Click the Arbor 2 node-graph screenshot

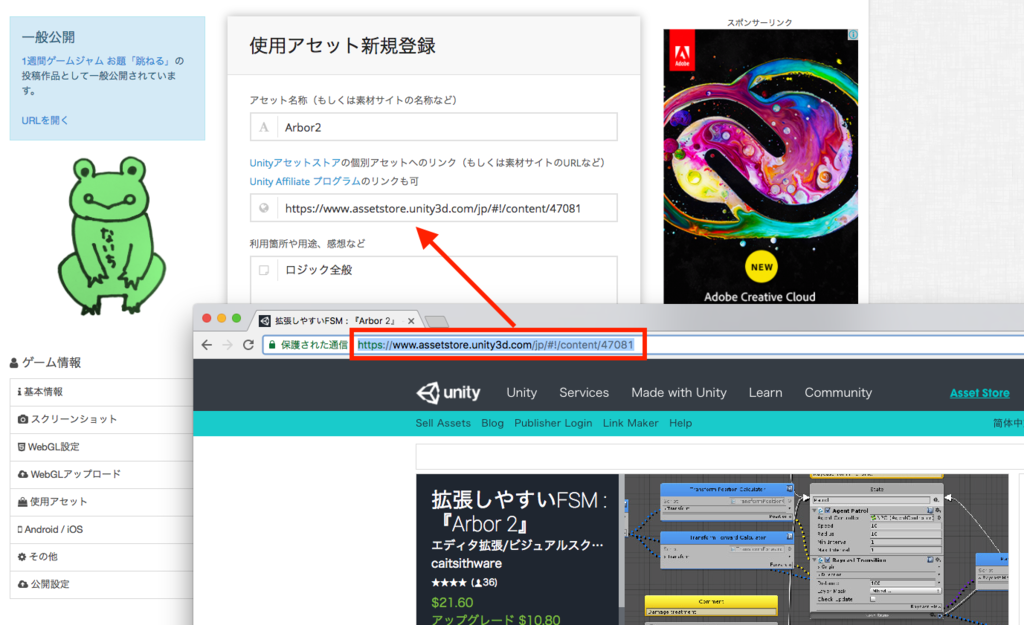[x=816, y=549]
